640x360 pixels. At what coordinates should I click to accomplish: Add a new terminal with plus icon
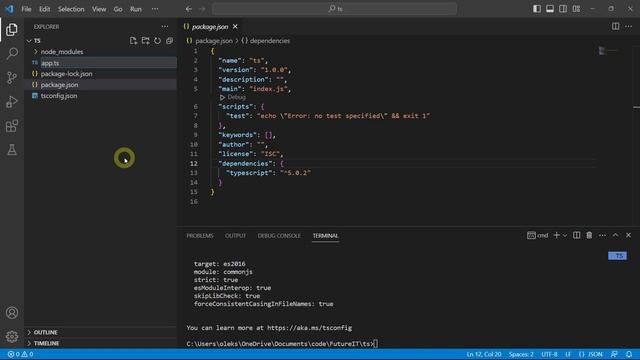[556, 236]
